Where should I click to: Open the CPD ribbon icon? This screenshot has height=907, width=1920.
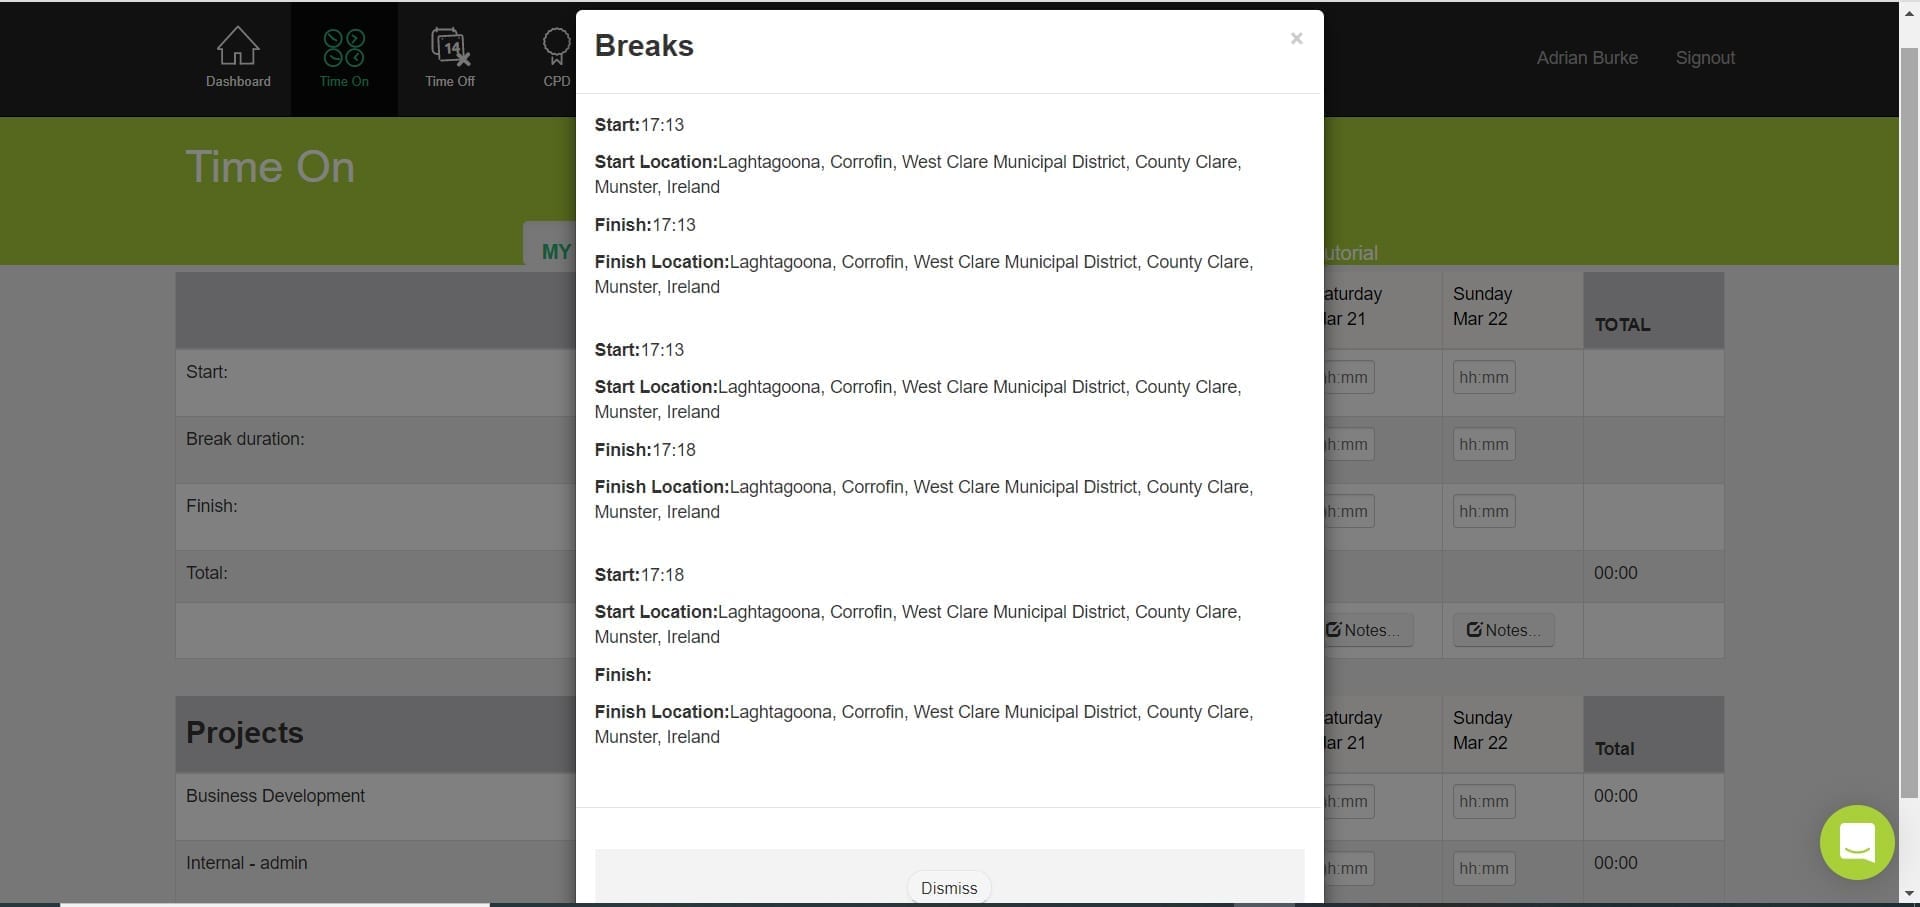coord(557,46)
